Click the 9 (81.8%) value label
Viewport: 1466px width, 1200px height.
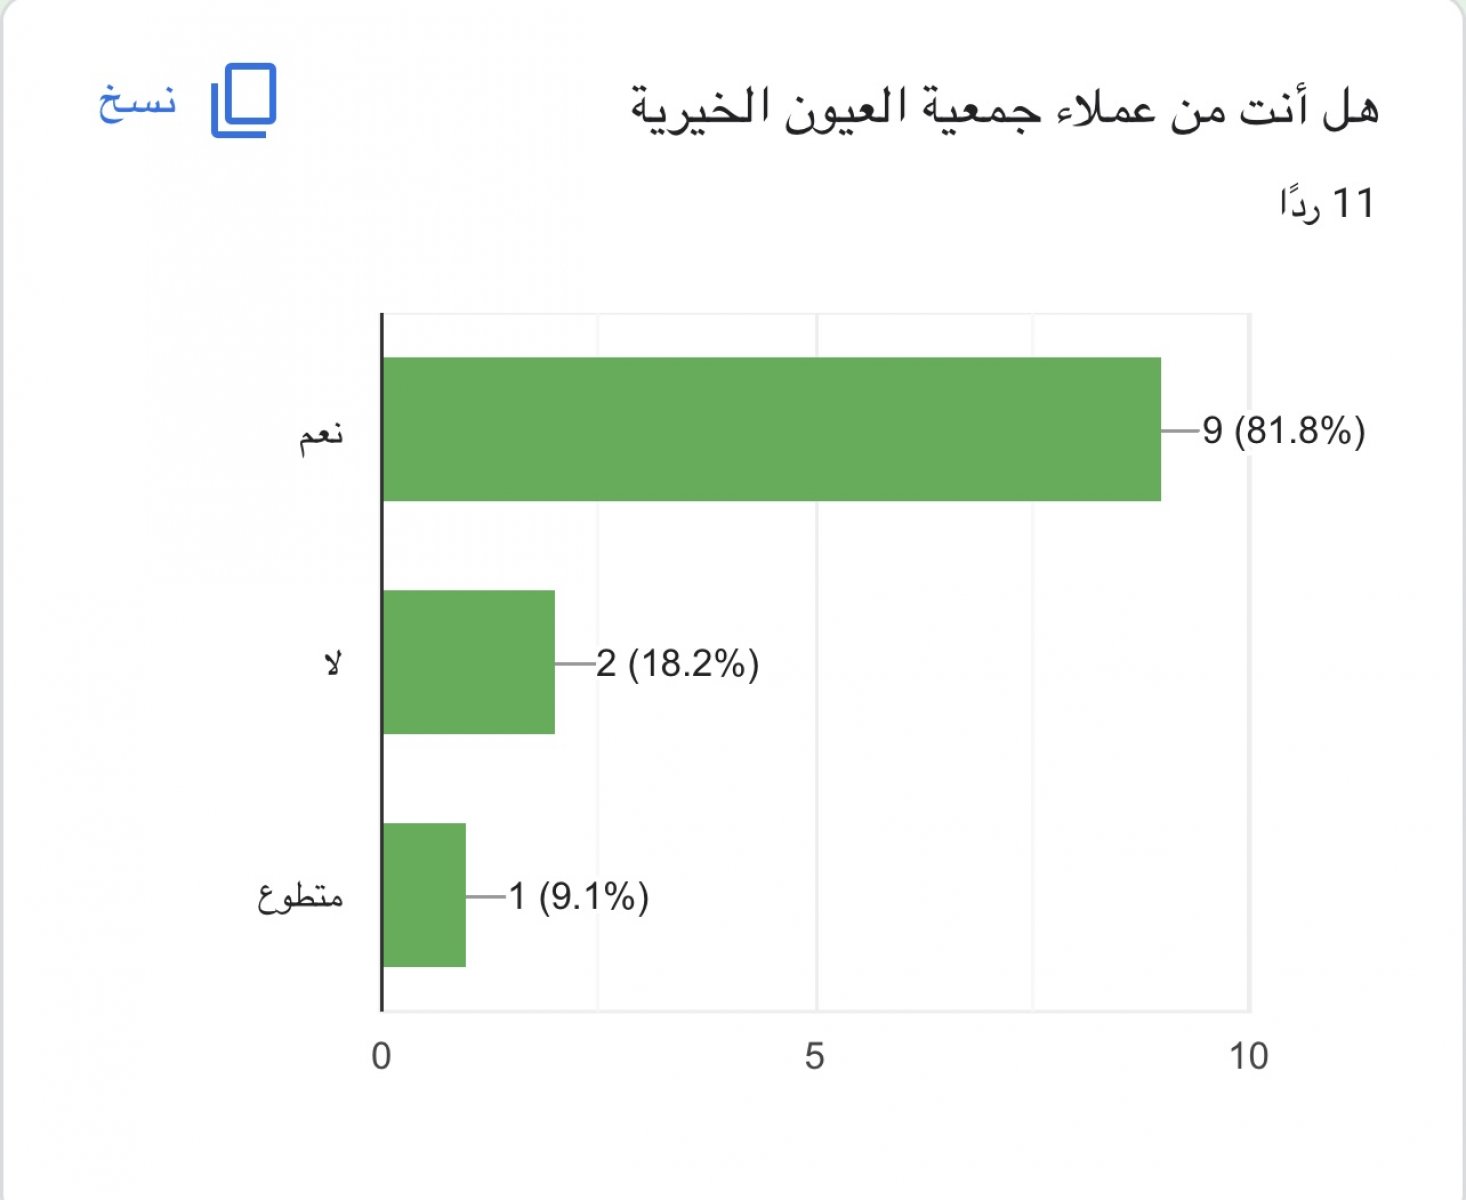(x=1283, y=431)
